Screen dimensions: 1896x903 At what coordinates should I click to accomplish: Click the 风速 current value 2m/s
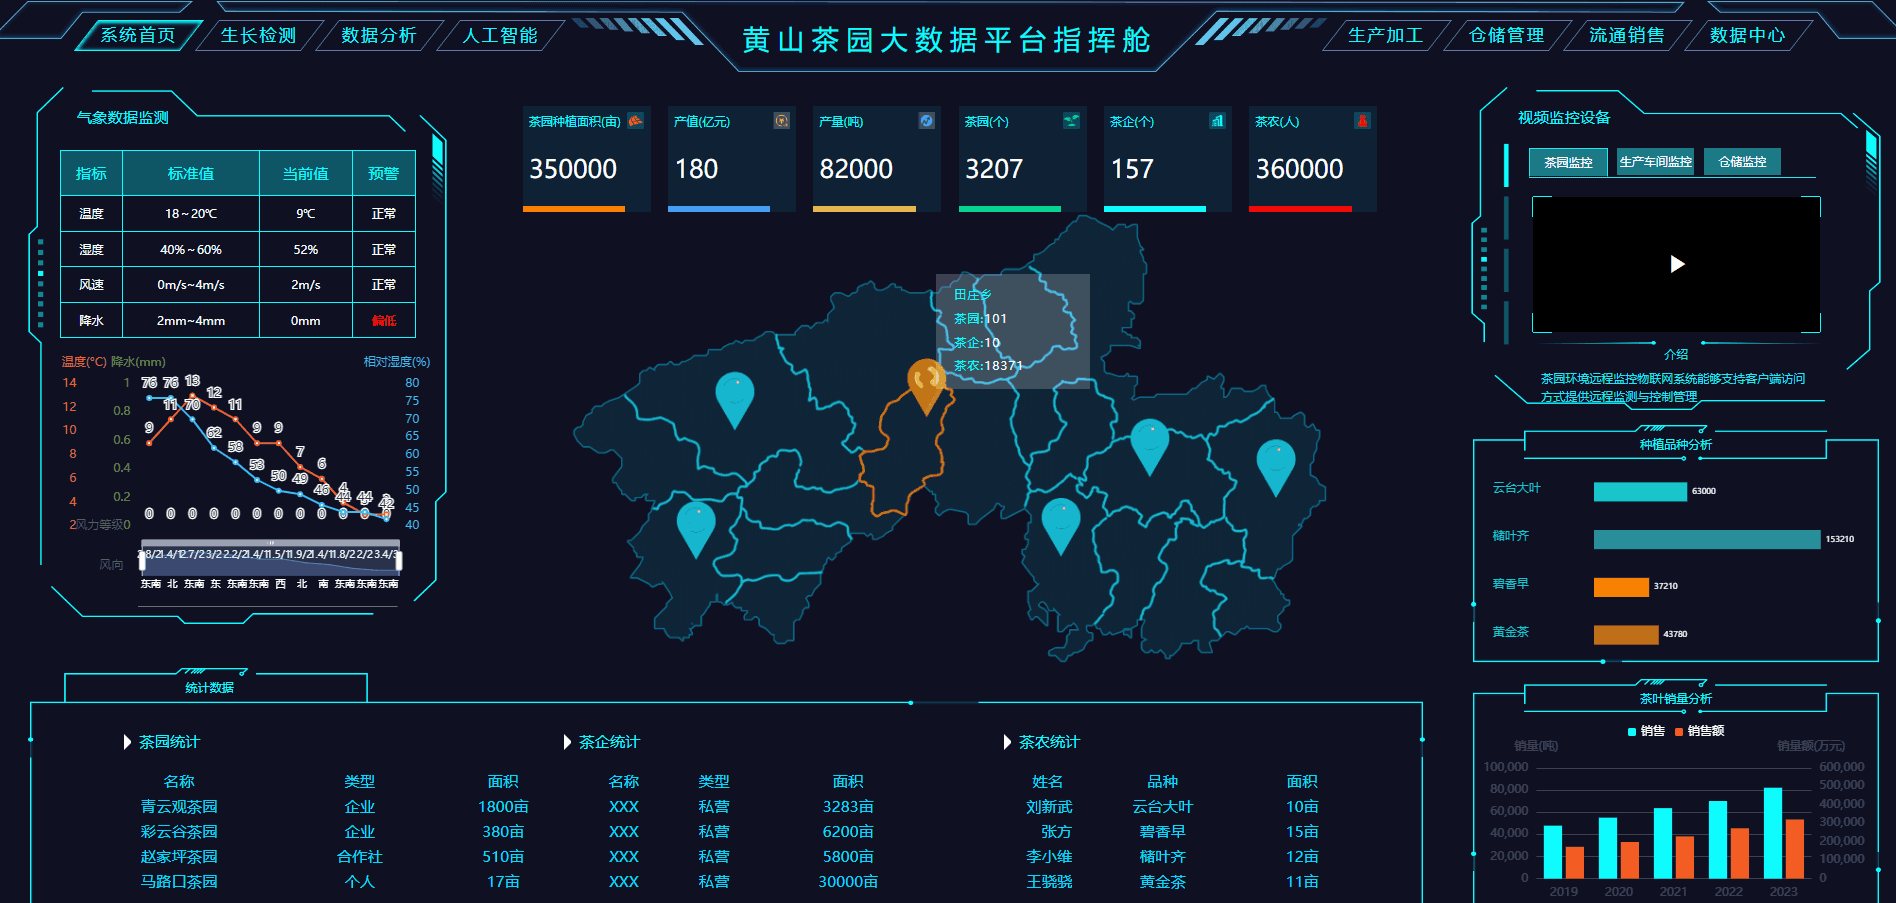[x=306, y=285]
